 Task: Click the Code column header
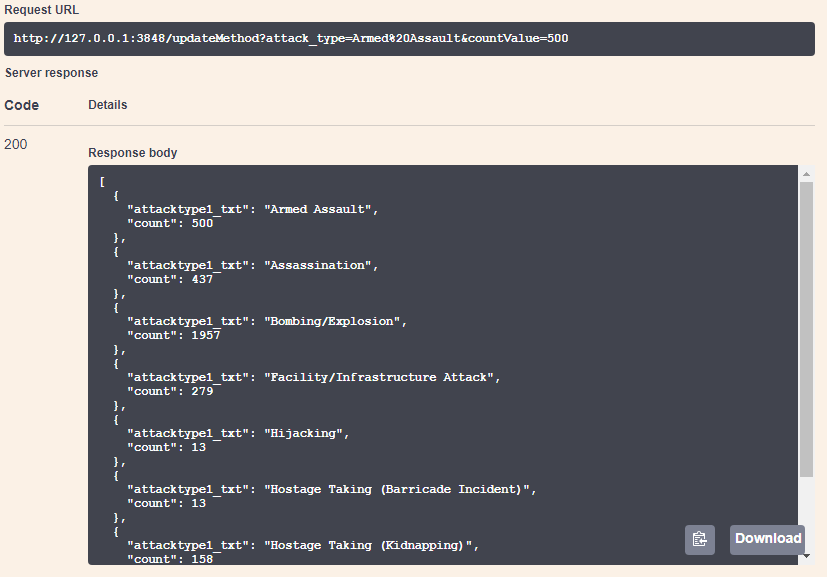click(22, 105)
